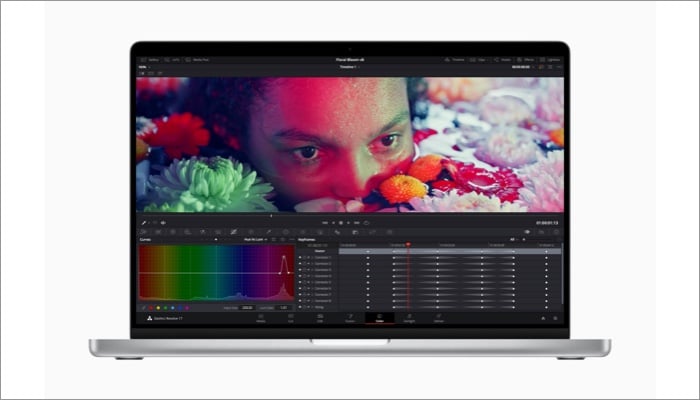Select the Master keyframe track
The image size is (700, 400).
tap(320, 251)
